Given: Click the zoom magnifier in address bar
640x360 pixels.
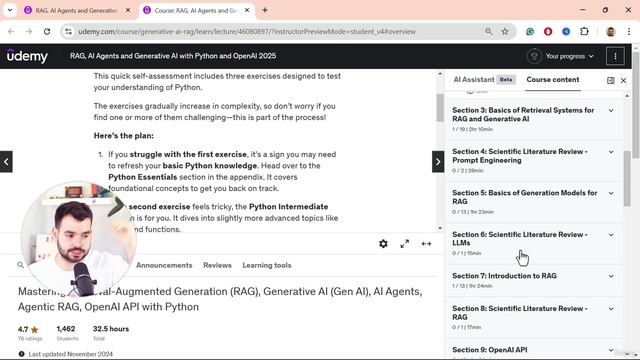Looking at the screenshot, I should point(488,31).
